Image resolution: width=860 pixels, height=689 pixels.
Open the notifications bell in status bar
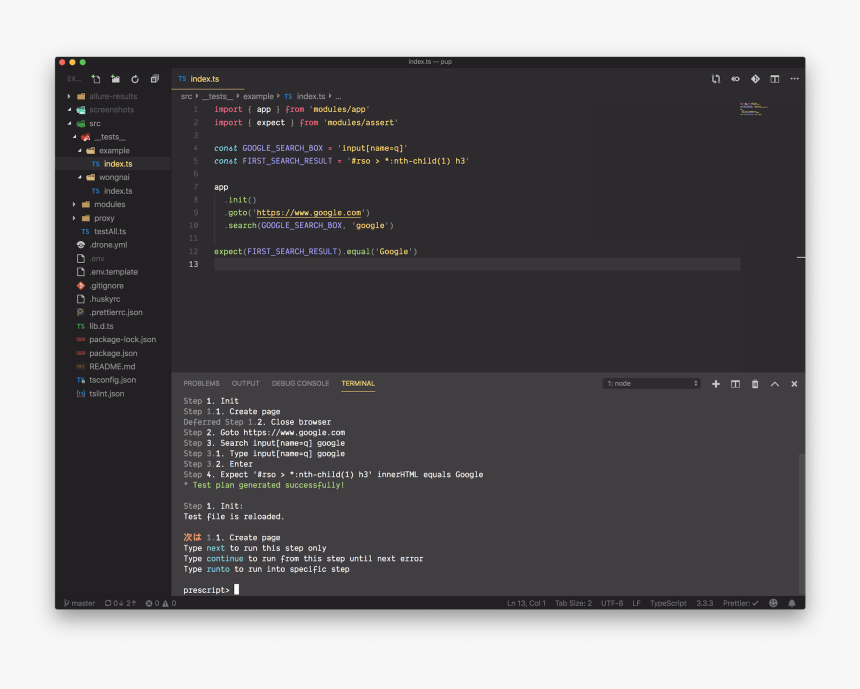[792, 603]
